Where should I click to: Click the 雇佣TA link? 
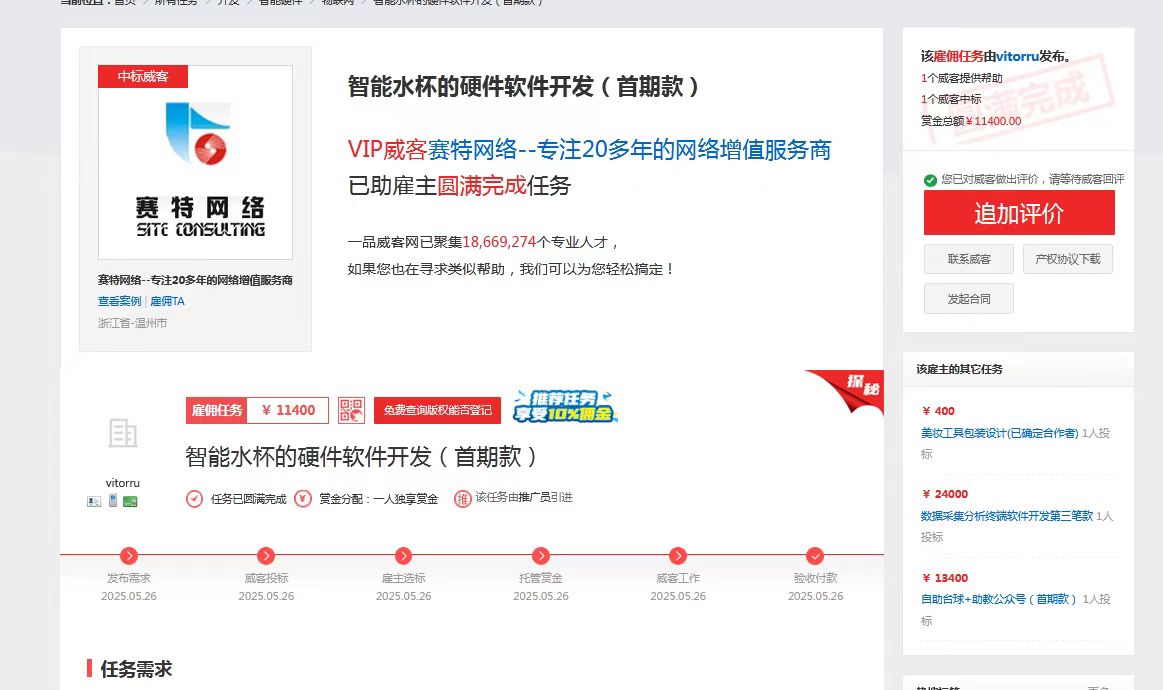tap(168, 300)
